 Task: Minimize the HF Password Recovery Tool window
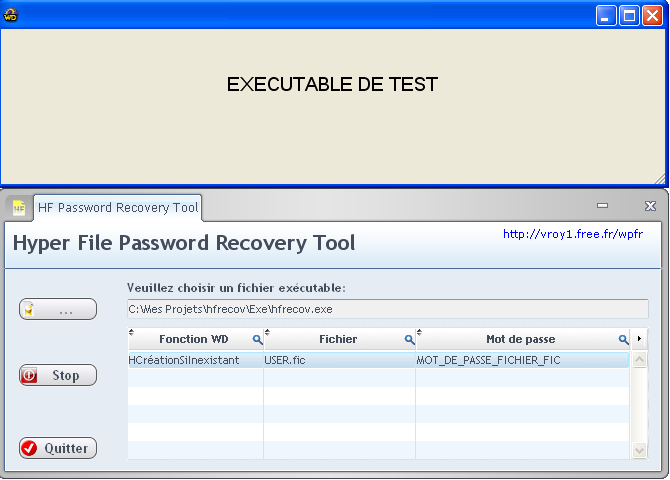pos(602,206)
